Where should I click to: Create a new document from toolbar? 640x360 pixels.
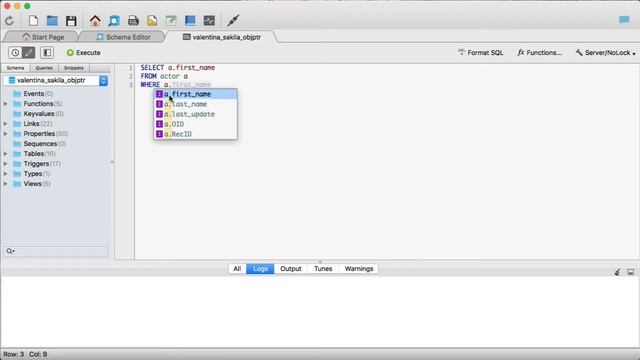coord(33,21)
